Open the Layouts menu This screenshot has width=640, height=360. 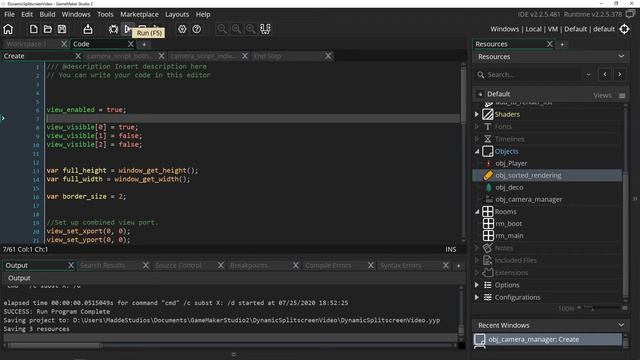(177, 14)
